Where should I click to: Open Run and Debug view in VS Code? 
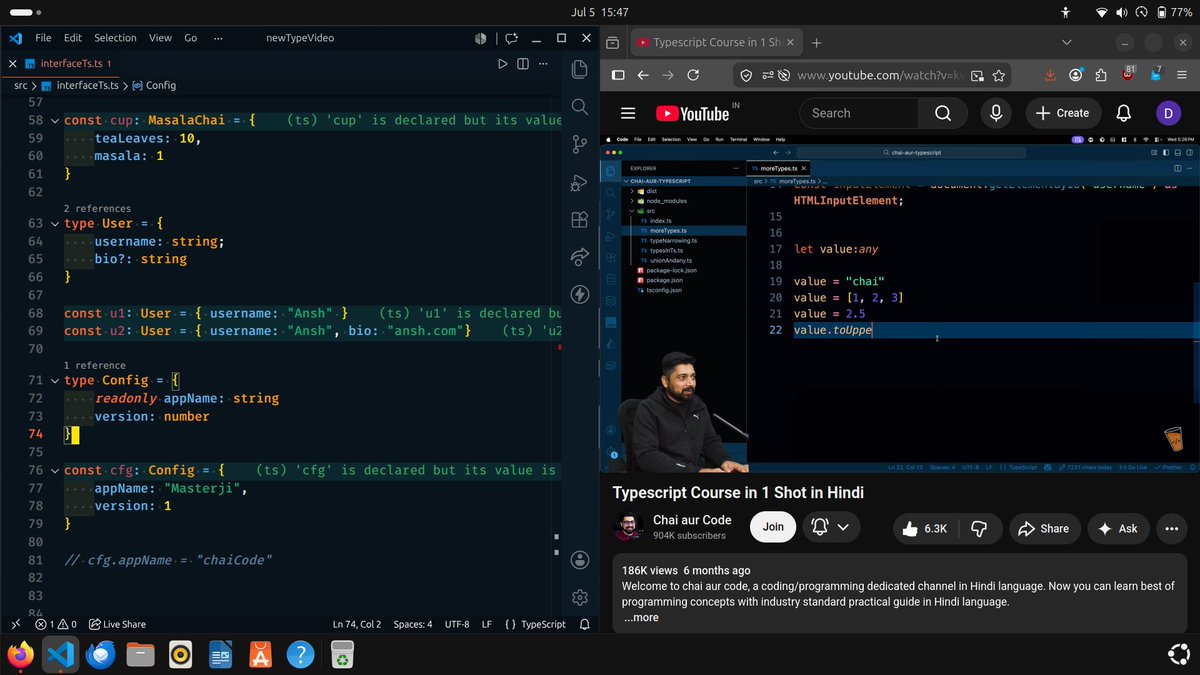(x=579, y=182)
